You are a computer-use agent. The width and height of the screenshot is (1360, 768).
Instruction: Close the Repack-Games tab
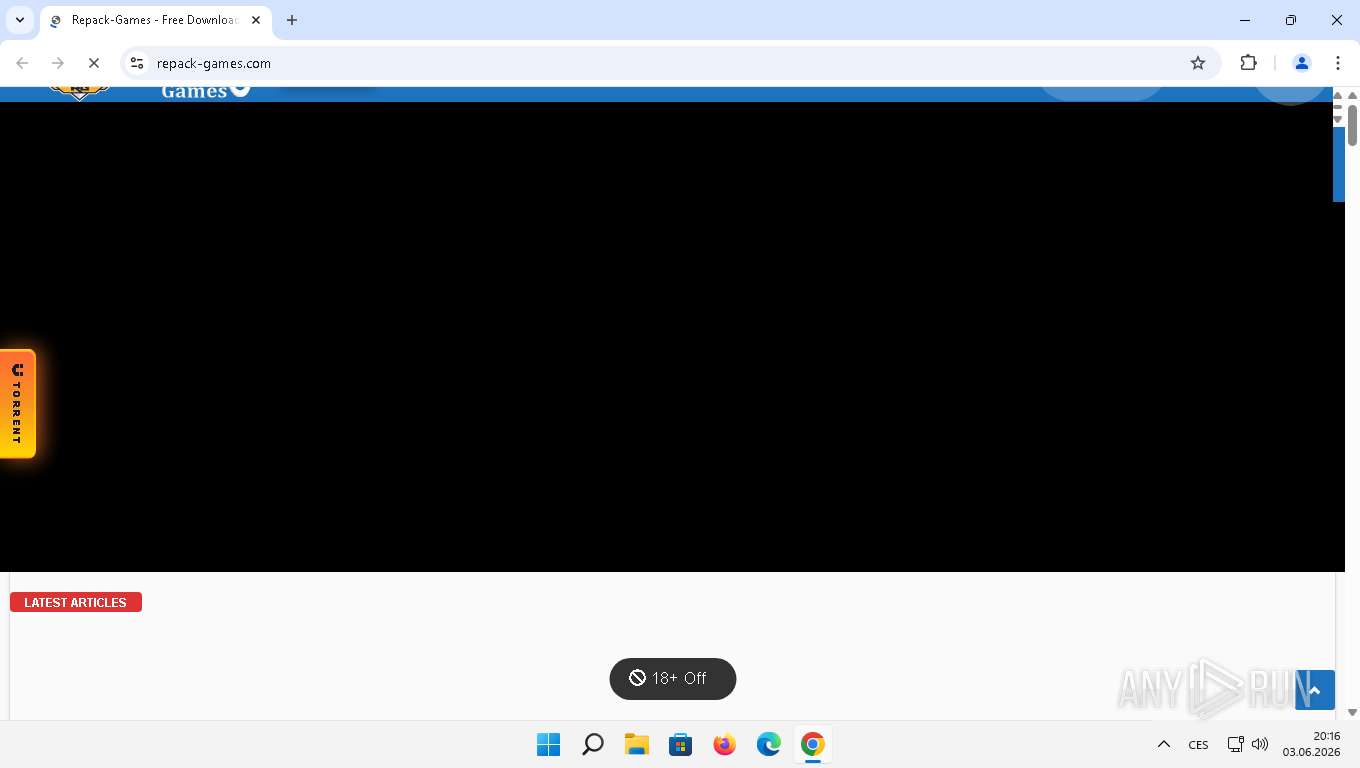(256, 20)
